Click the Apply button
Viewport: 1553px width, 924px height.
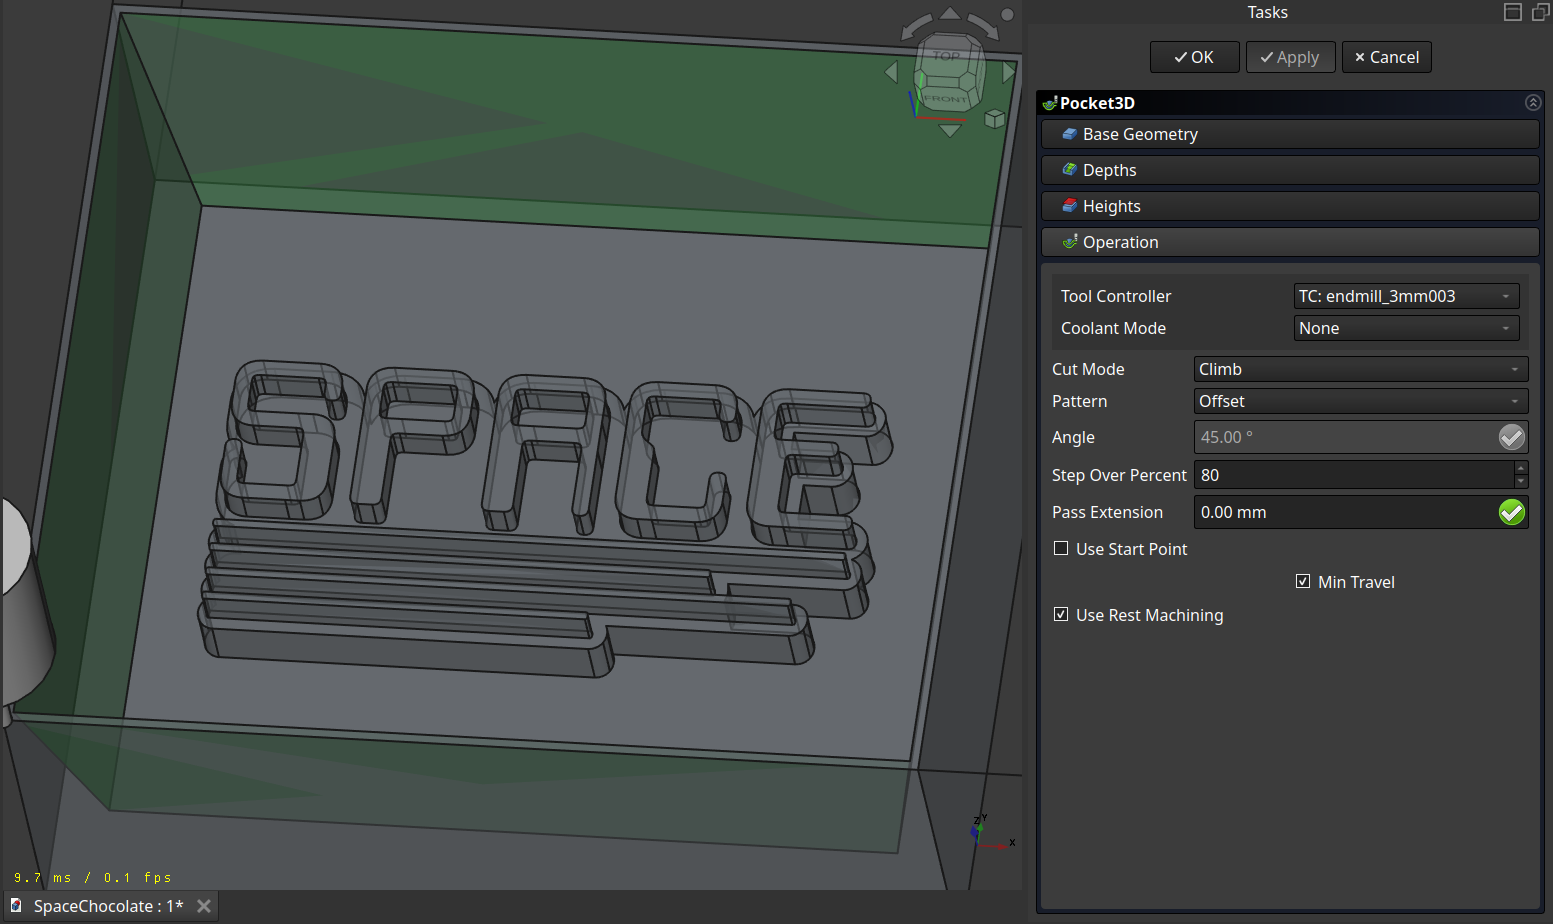[1290, 57]
